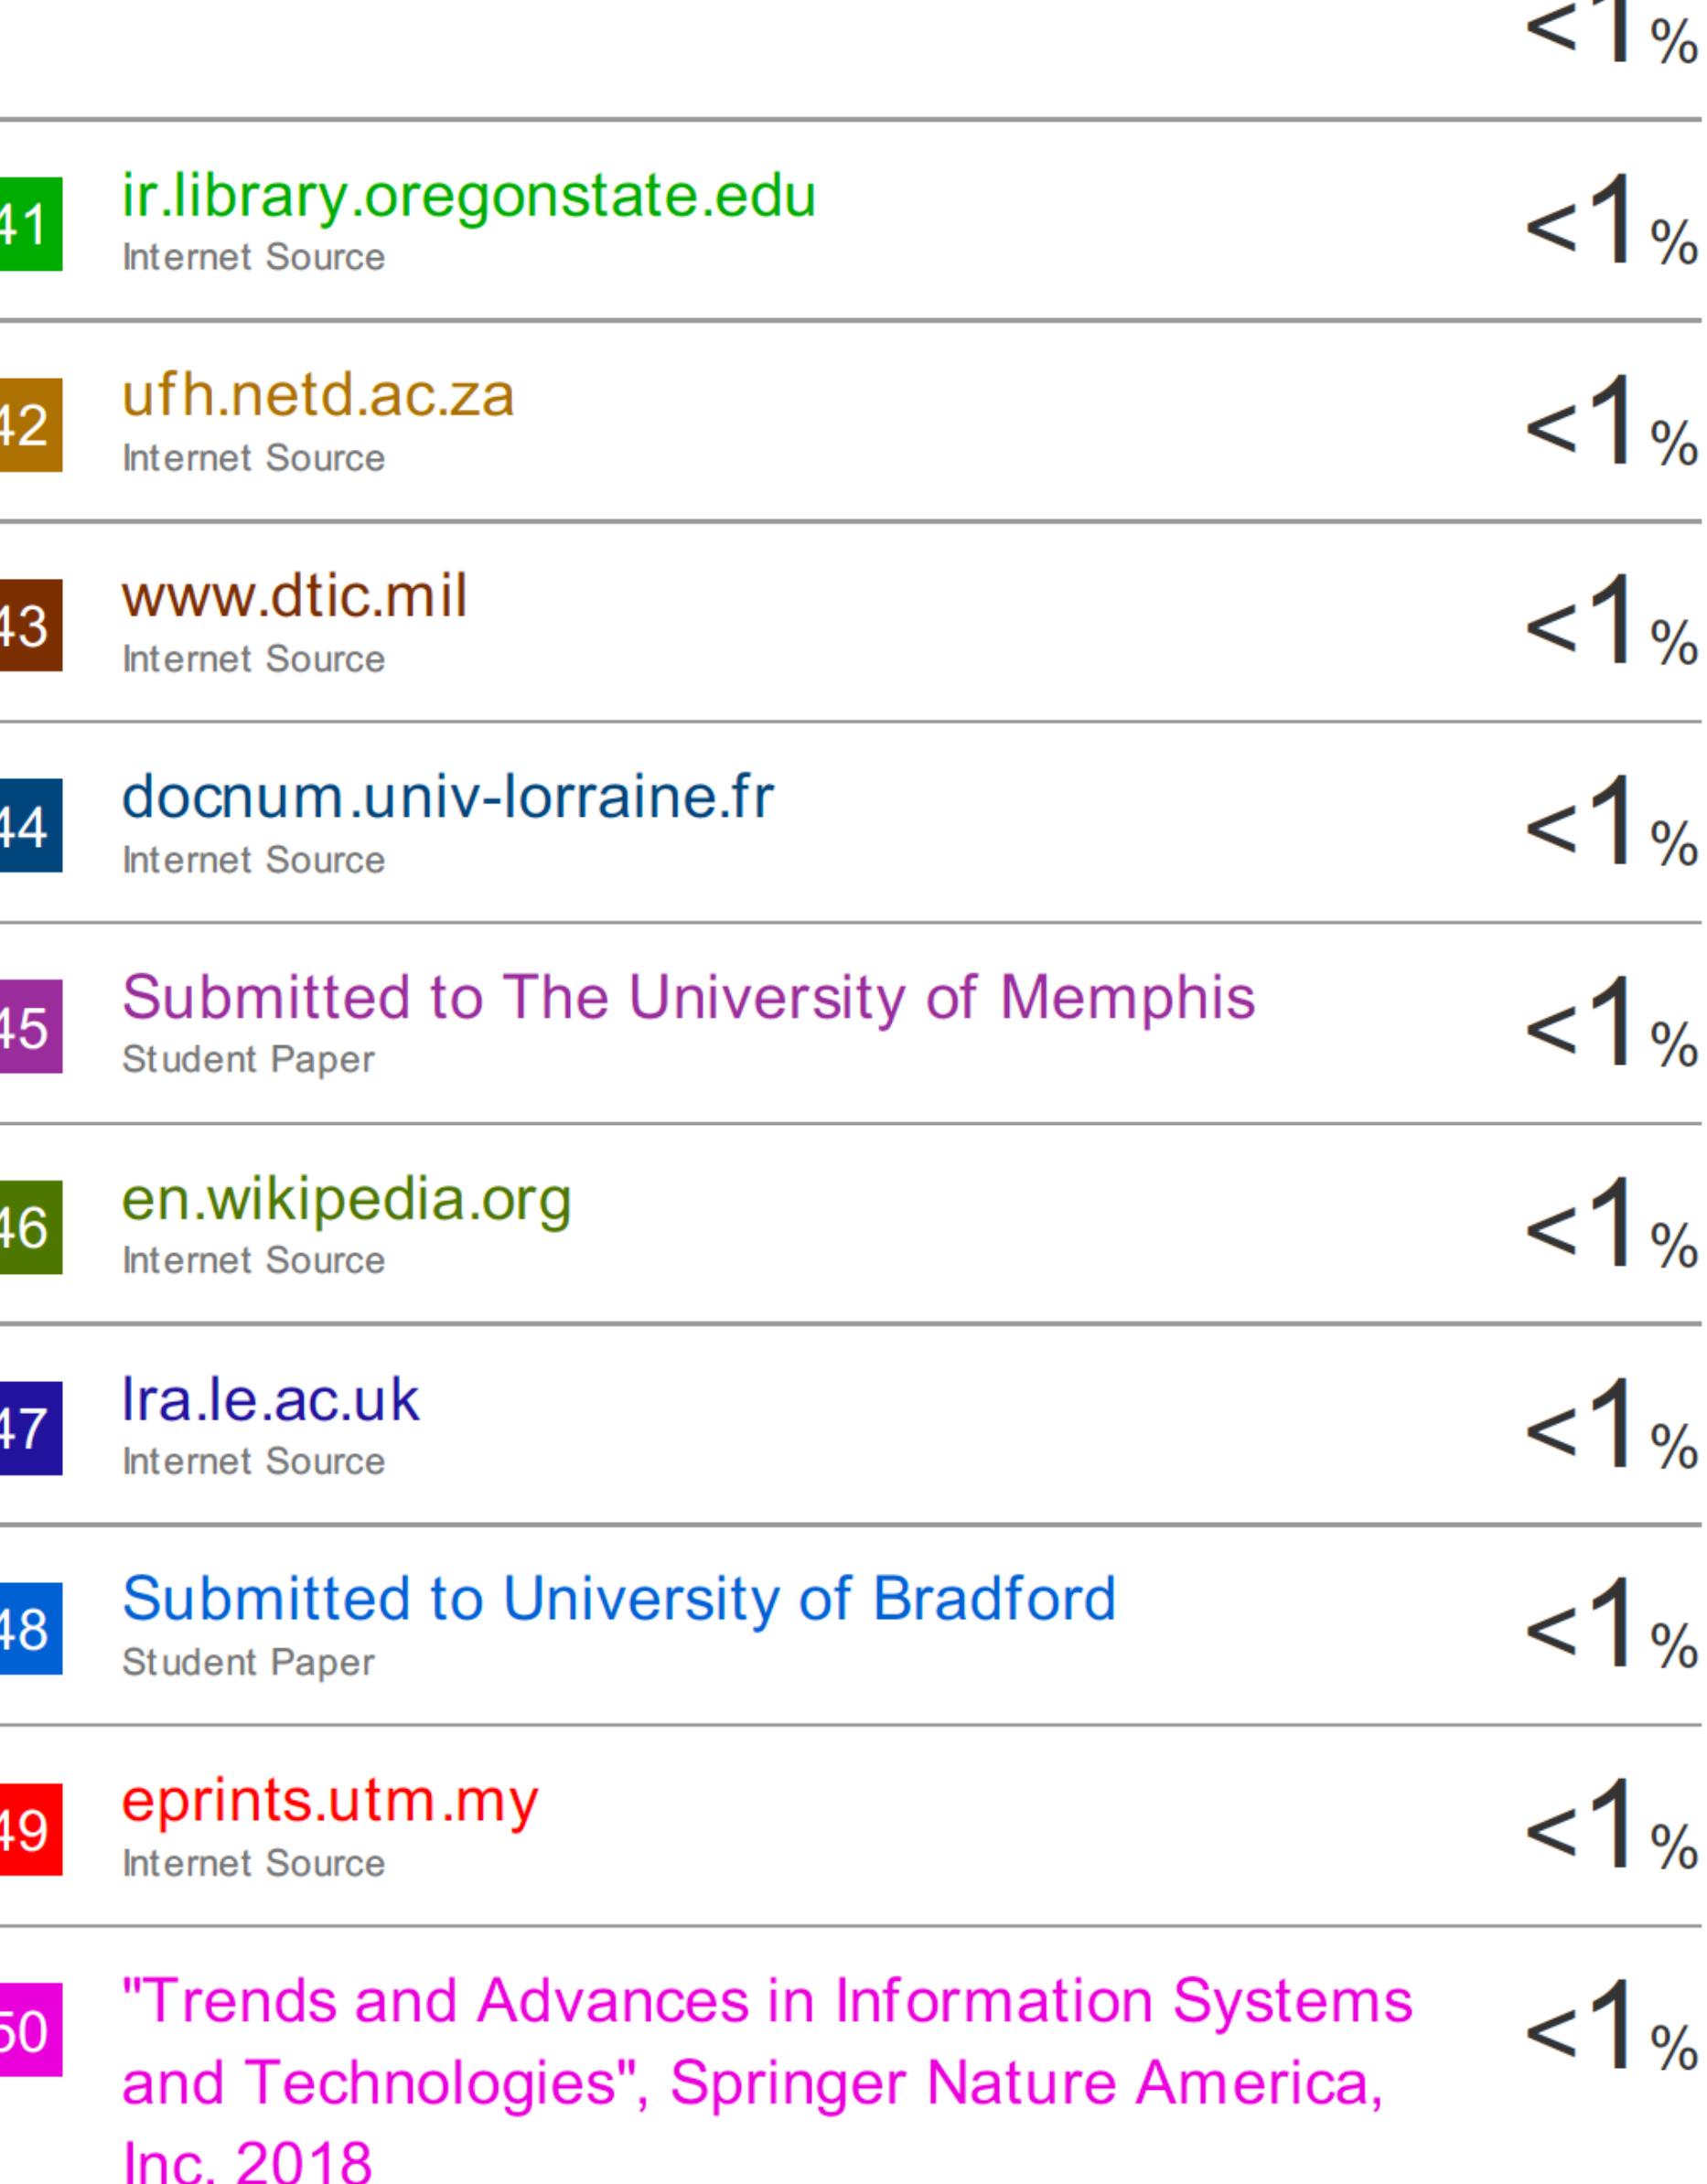
Task: Click the en.wikipedia.org source link
Action: point(346,1198)
